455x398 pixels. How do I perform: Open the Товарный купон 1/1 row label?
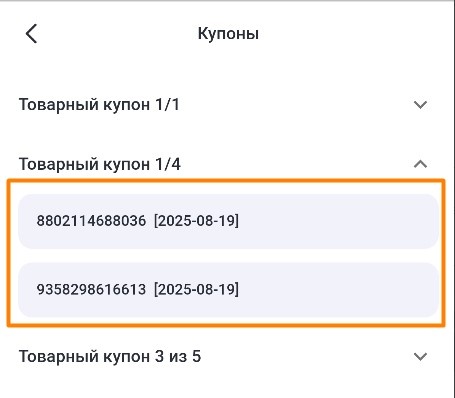[99, 105]
